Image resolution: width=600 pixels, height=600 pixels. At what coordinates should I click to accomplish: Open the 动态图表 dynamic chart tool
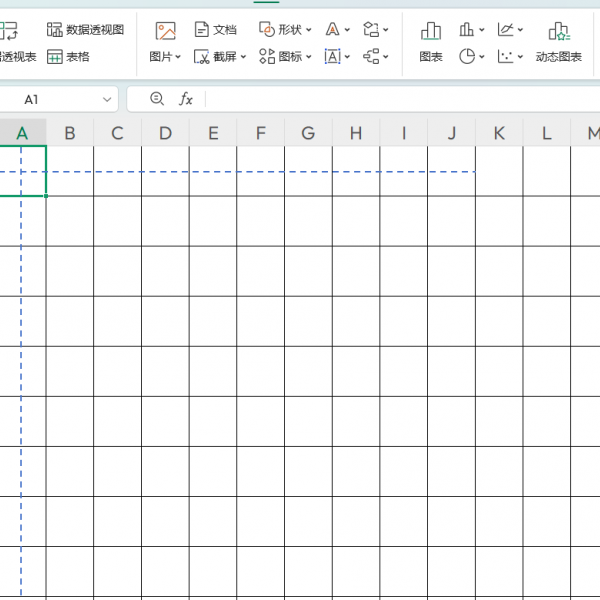coord(558,31)
